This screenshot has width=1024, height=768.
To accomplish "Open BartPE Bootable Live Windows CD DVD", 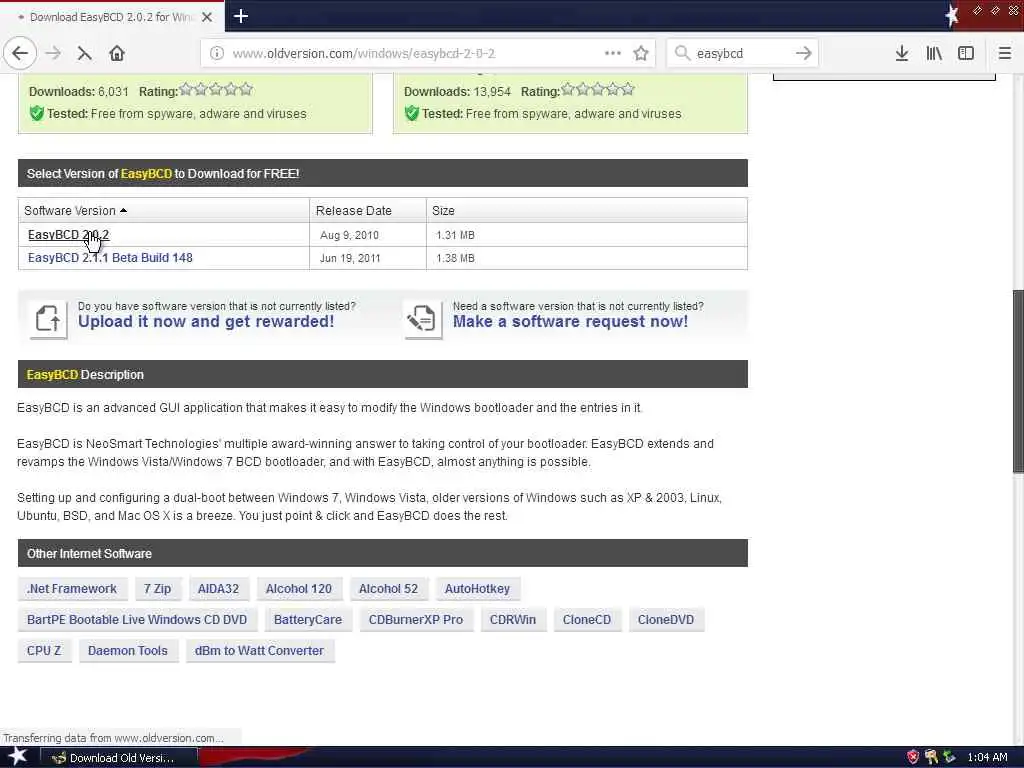I will tap(137, 619).
